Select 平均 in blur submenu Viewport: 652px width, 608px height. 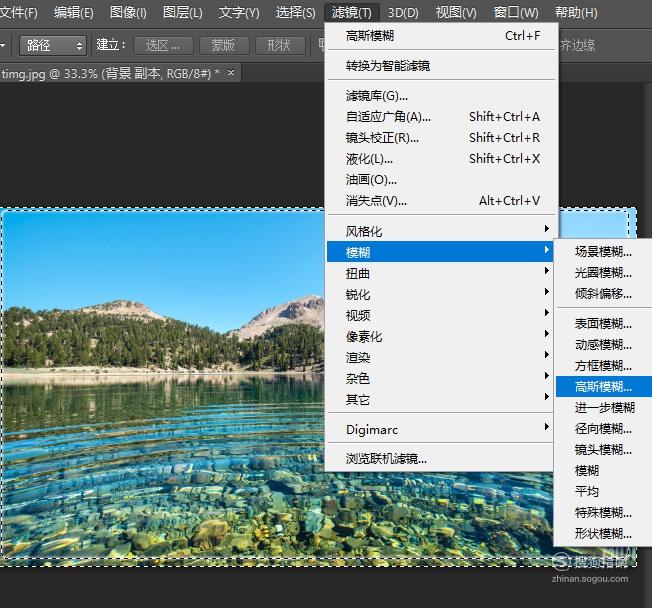[x=604, y=492]
